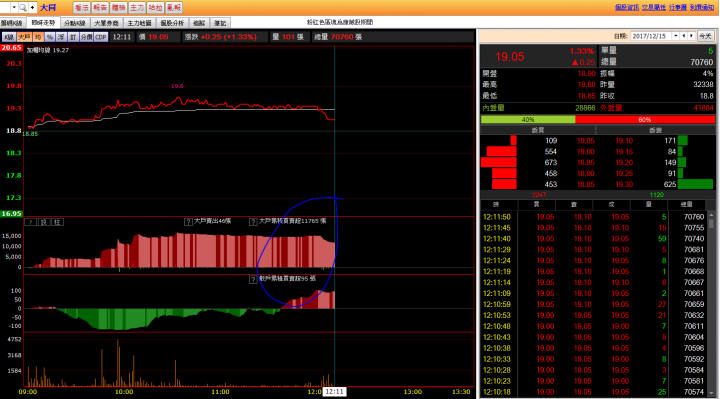Toggle the K線 chart mode button
720x399 pixels.
click(9, 37)
